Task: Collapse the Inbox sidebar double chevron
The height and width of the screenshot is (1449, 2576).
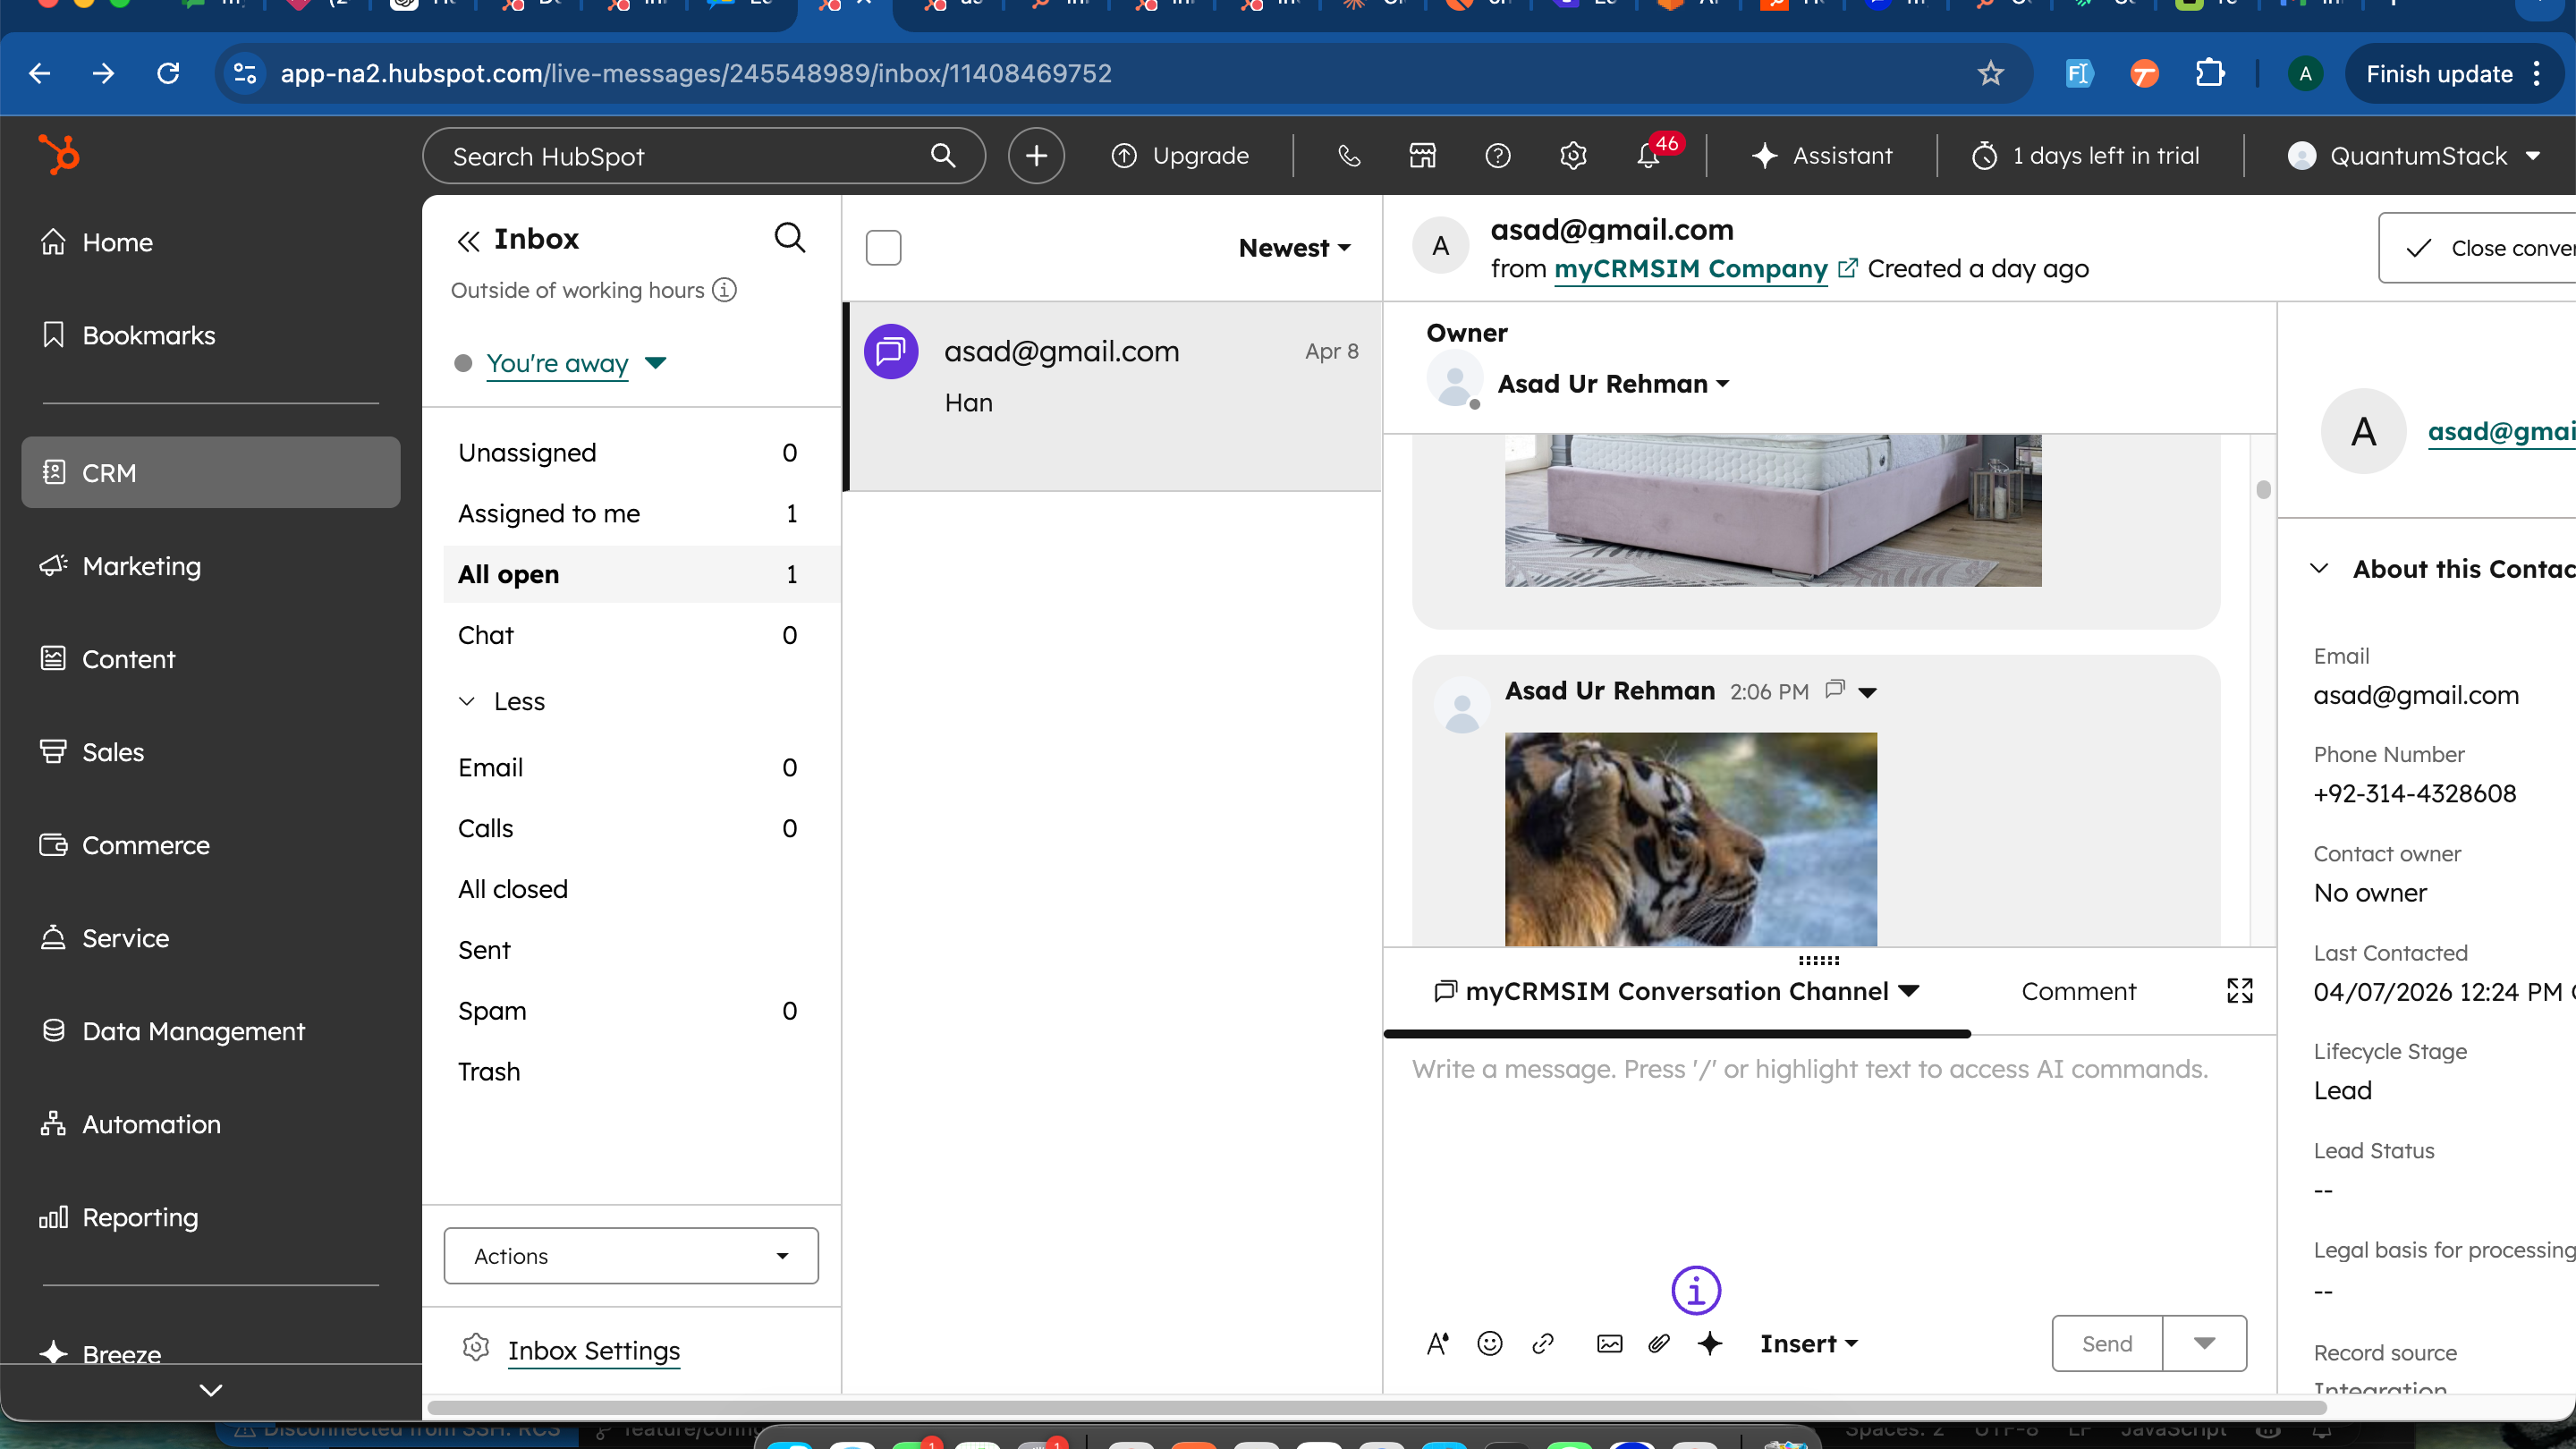Action: [468, 241]
